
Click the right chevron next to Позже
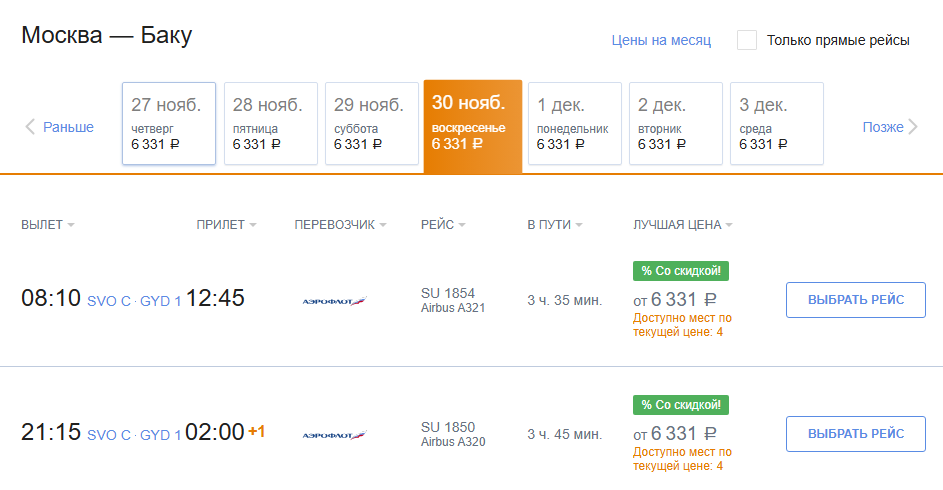(913, 127)
